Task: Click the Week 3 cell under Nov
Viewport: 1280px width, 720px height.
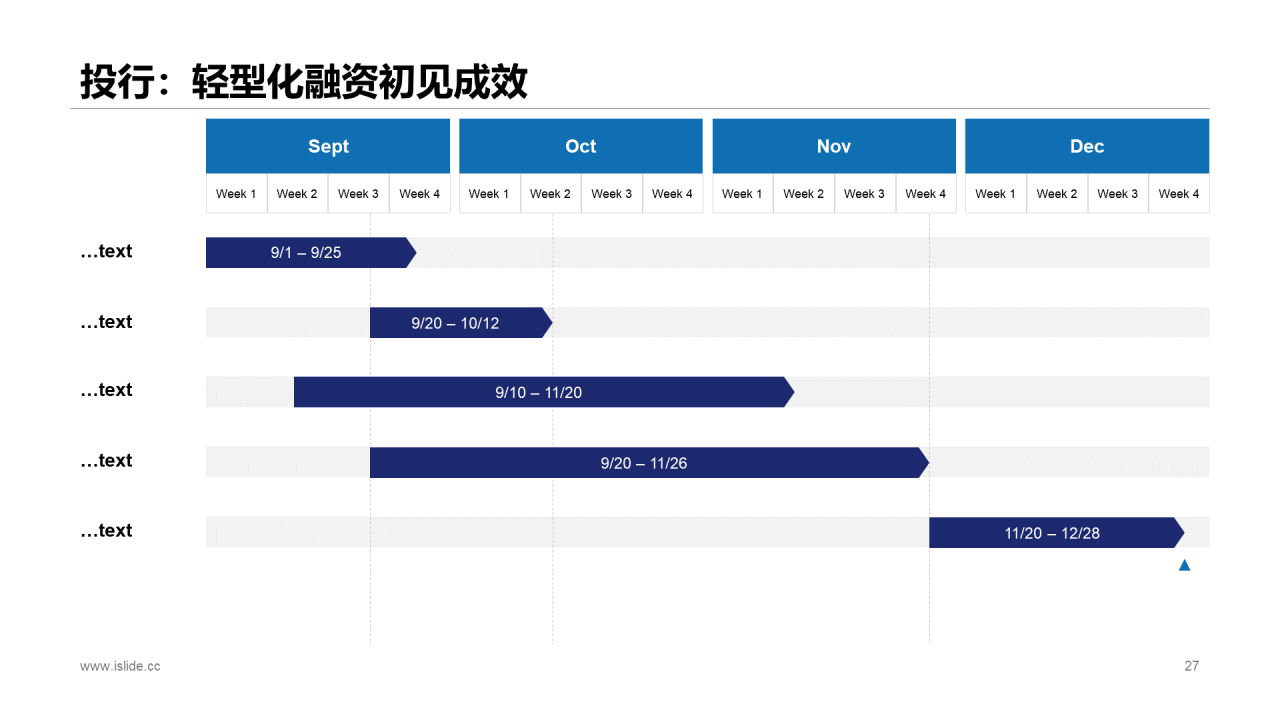Action: pos(864,194)
